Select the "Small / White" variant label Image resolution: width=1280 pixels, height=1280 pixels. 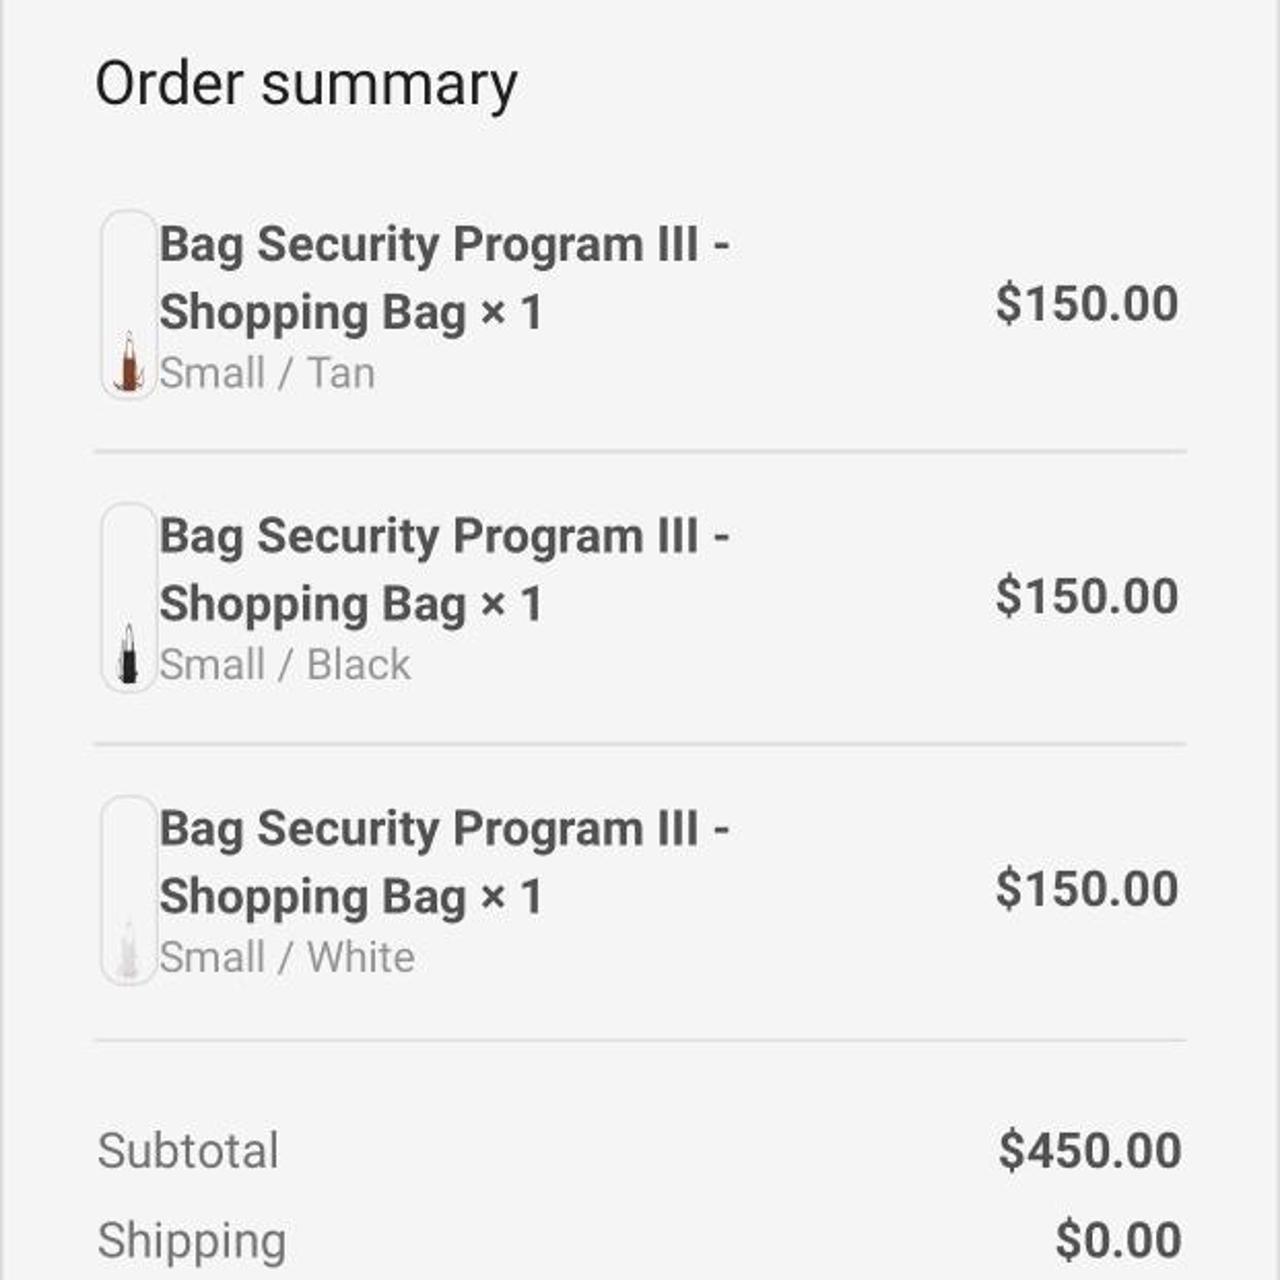(x=287, y=957)
